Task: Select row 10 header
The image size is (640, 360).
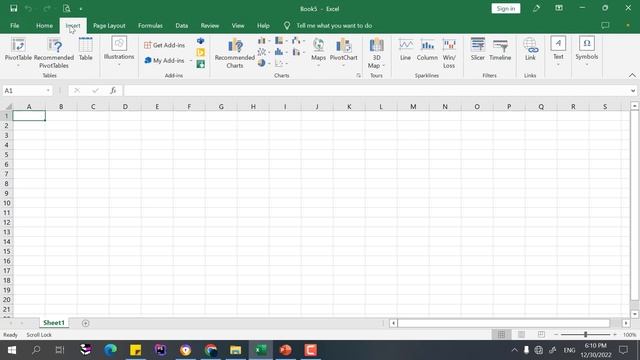Action: [x=7, y=203]
